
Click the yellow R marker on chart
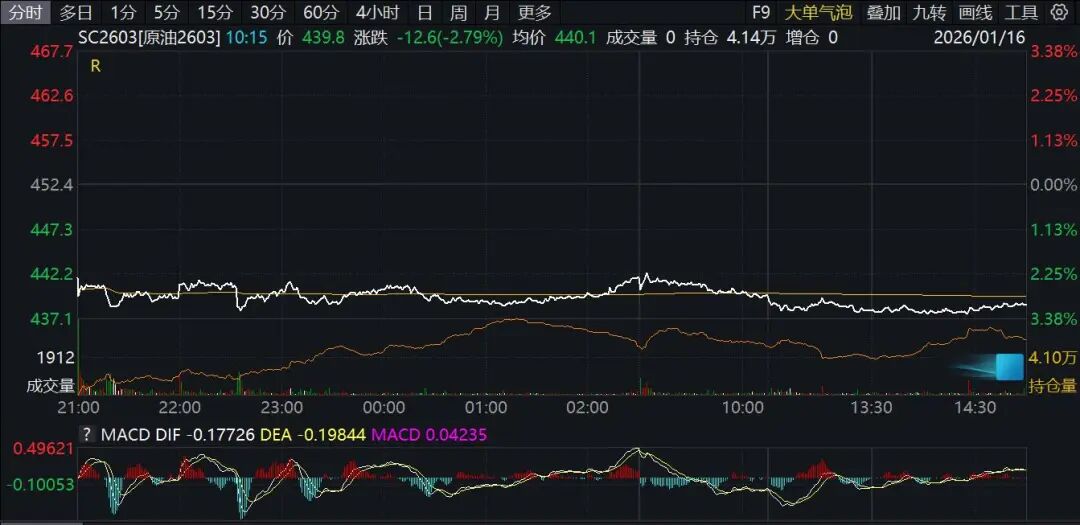tap(96, 66)
